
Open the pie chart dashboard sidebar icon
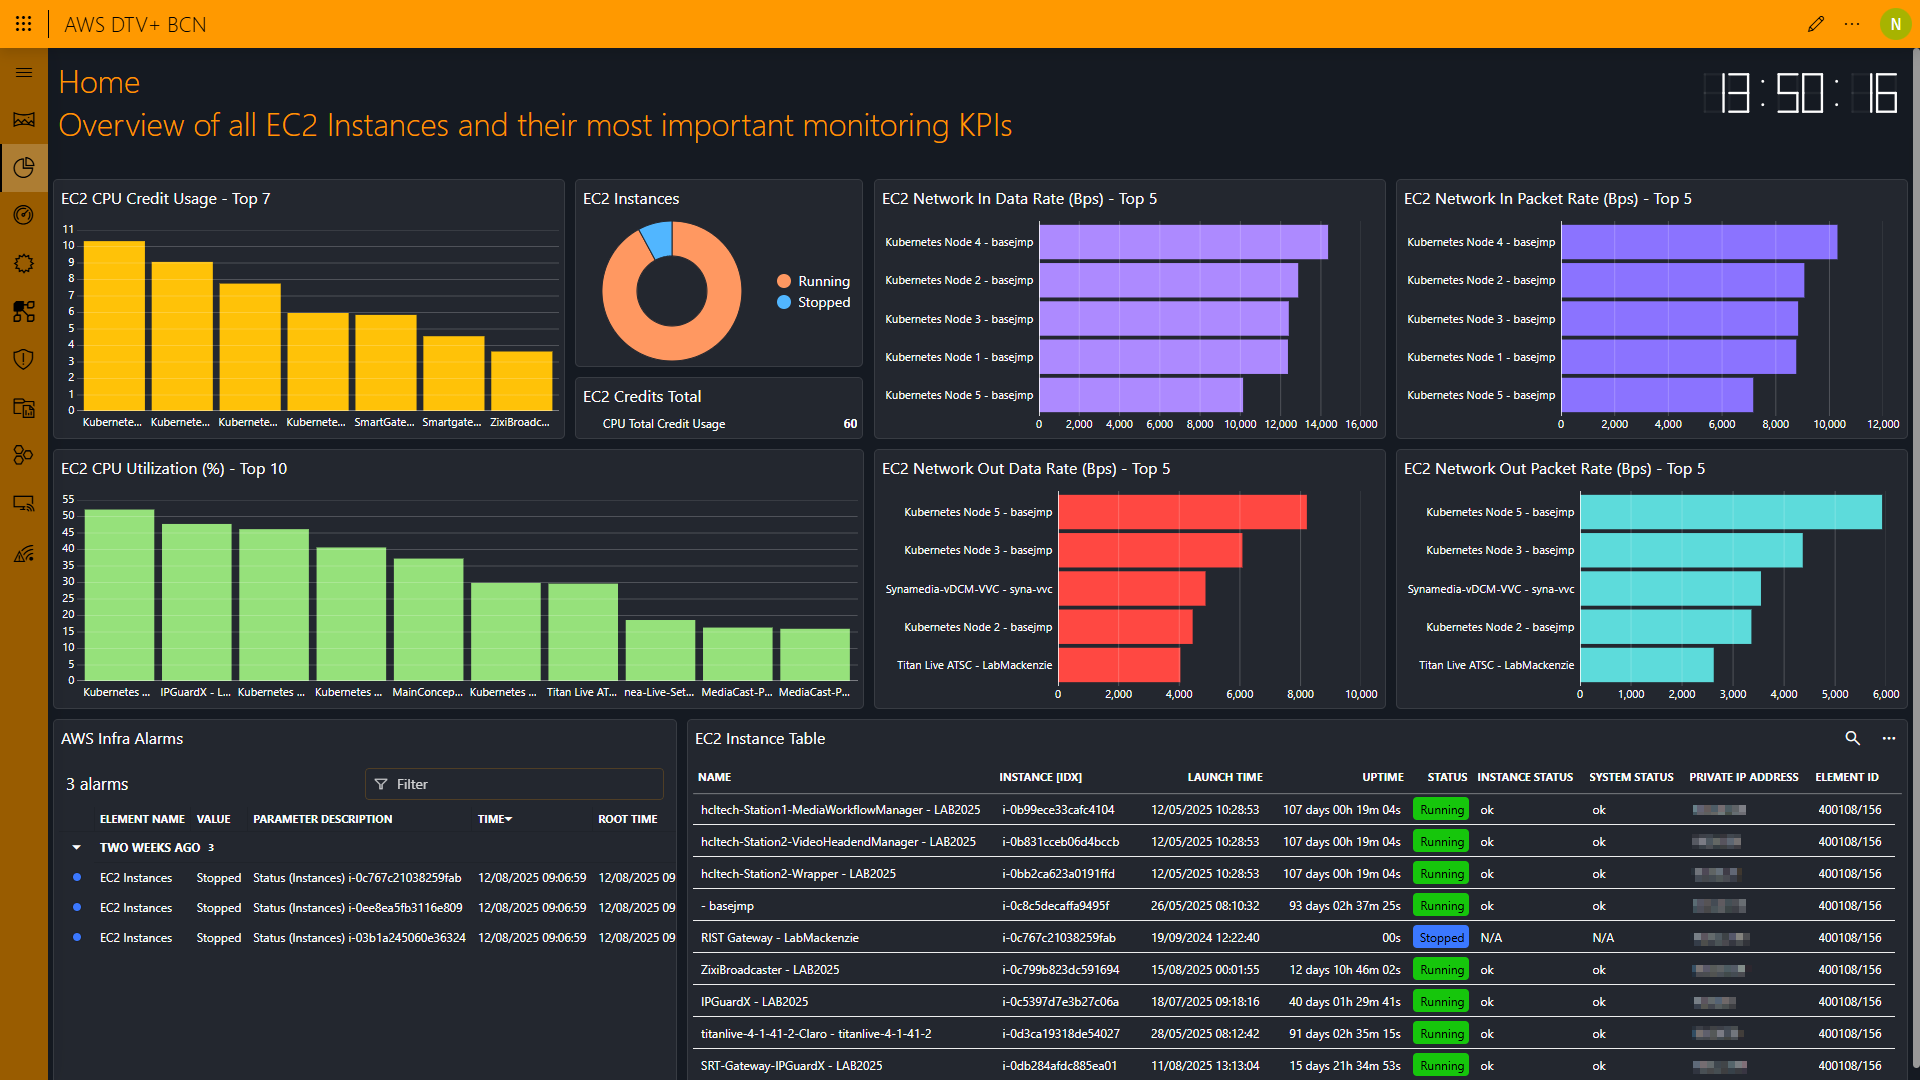click(x=24, y=167)
